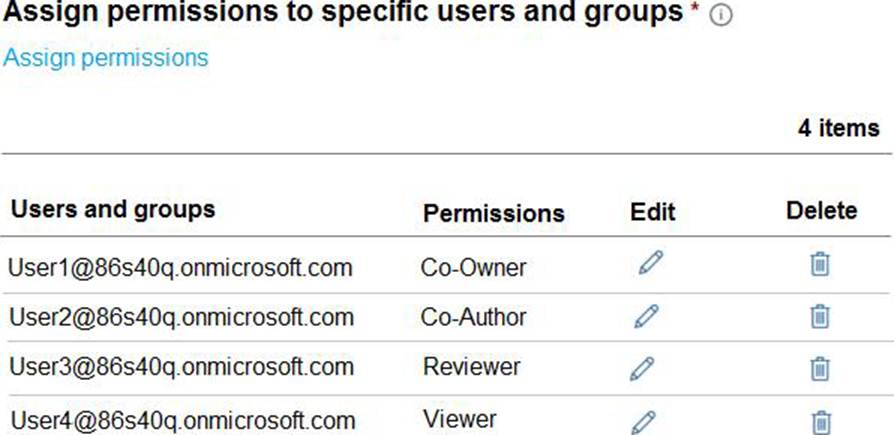Click the Users and groups column header
The width and height of the screenshot is (894, 435).
tap(112, 210)
